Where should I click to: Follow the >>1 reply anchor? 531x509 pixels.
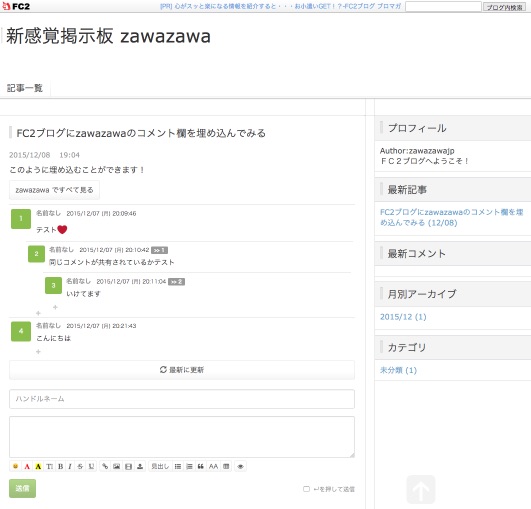pos(160,250)
